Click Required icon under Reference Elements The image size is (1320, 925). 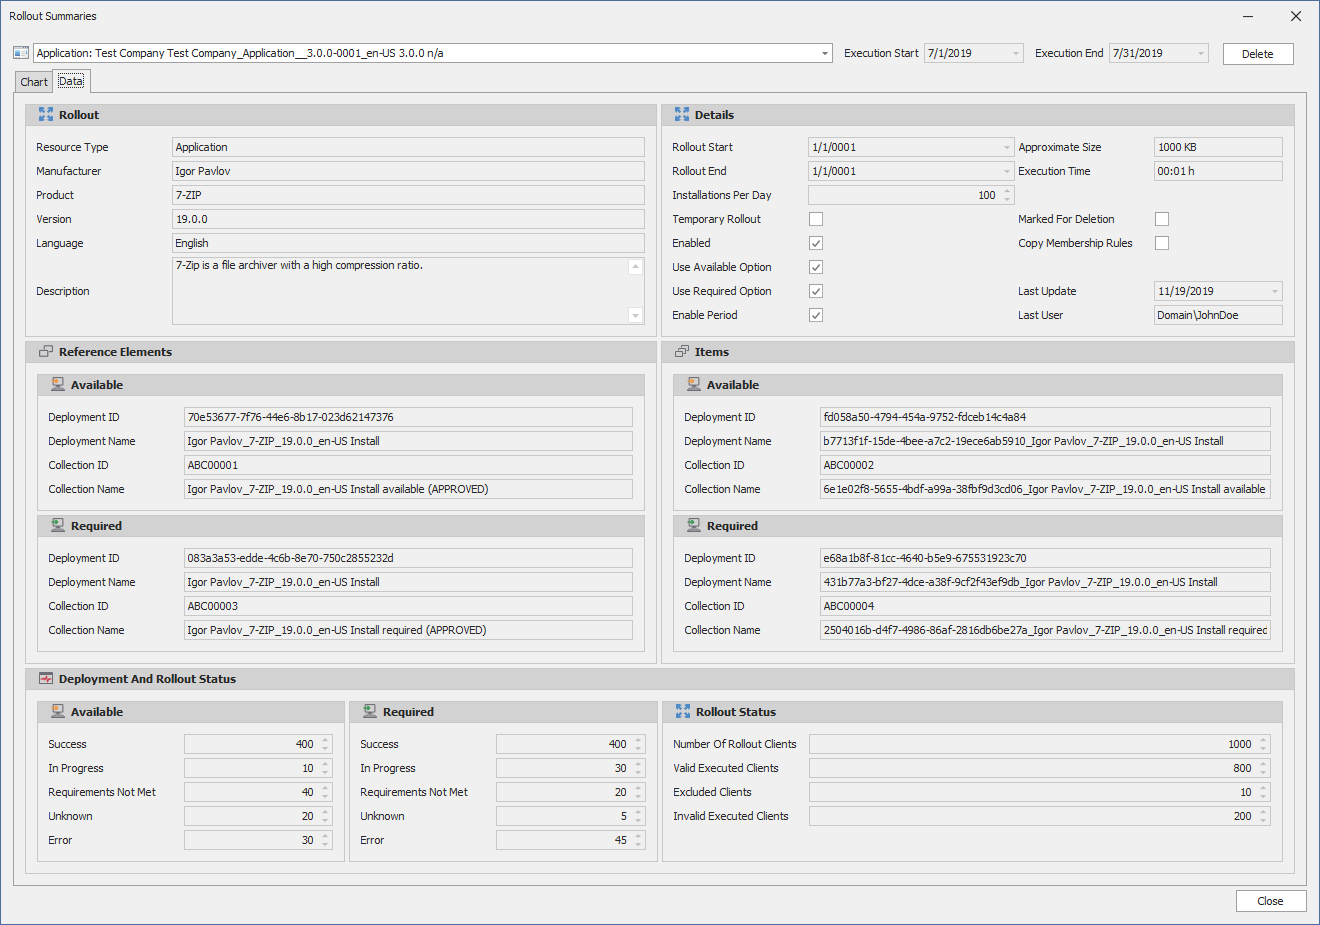[58, 526]
